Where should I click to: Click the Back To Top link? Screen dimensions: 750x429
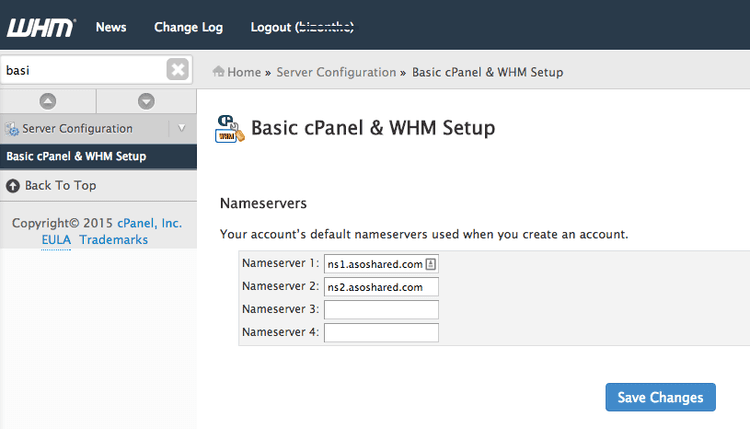[x=61, y=185]
